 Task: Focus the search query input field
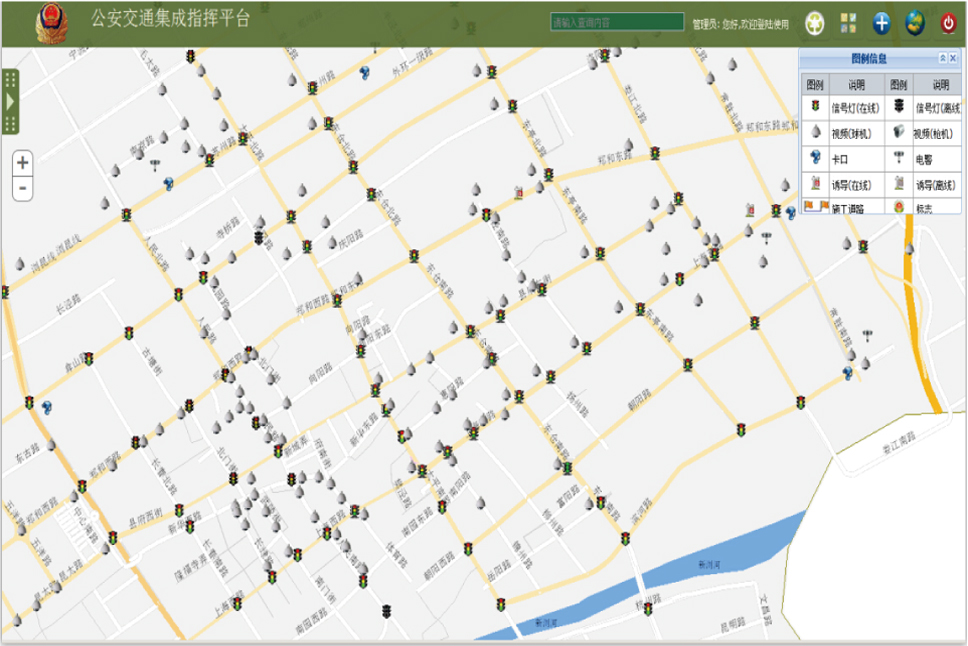coord(616,22)
